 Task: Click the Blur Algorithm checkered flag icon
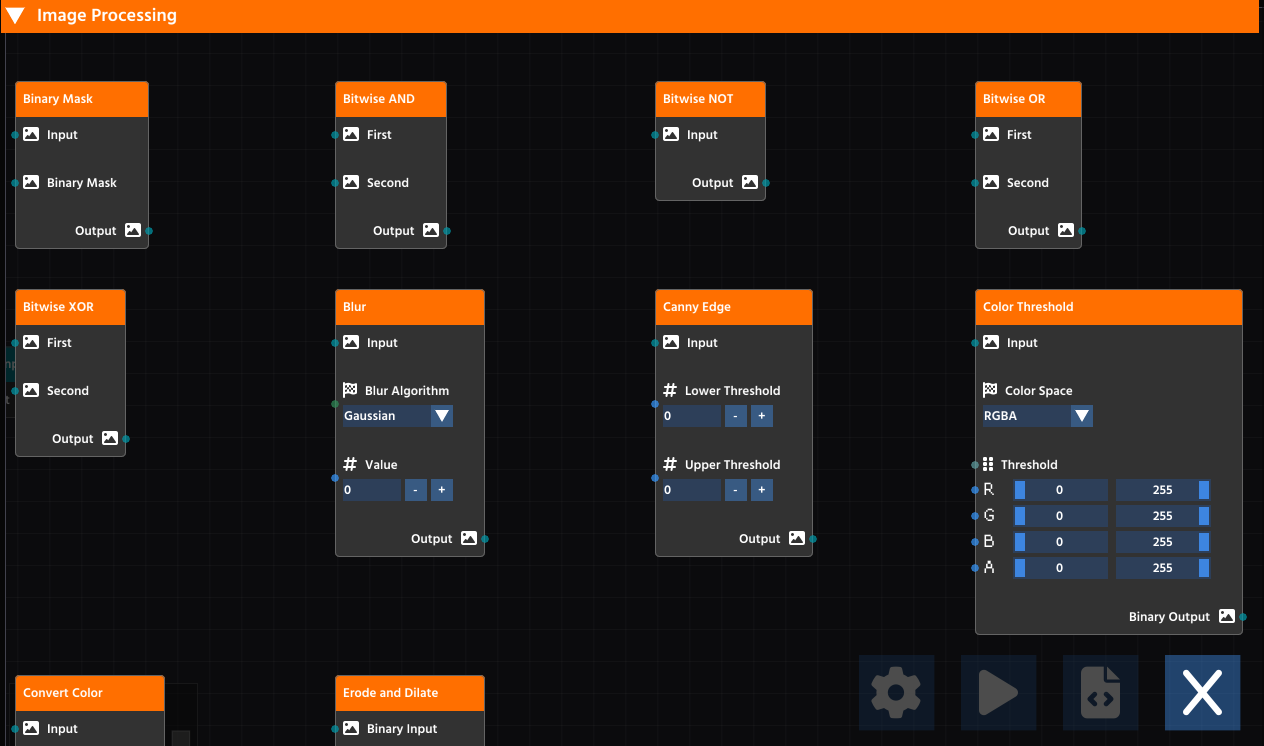(350, 390)
